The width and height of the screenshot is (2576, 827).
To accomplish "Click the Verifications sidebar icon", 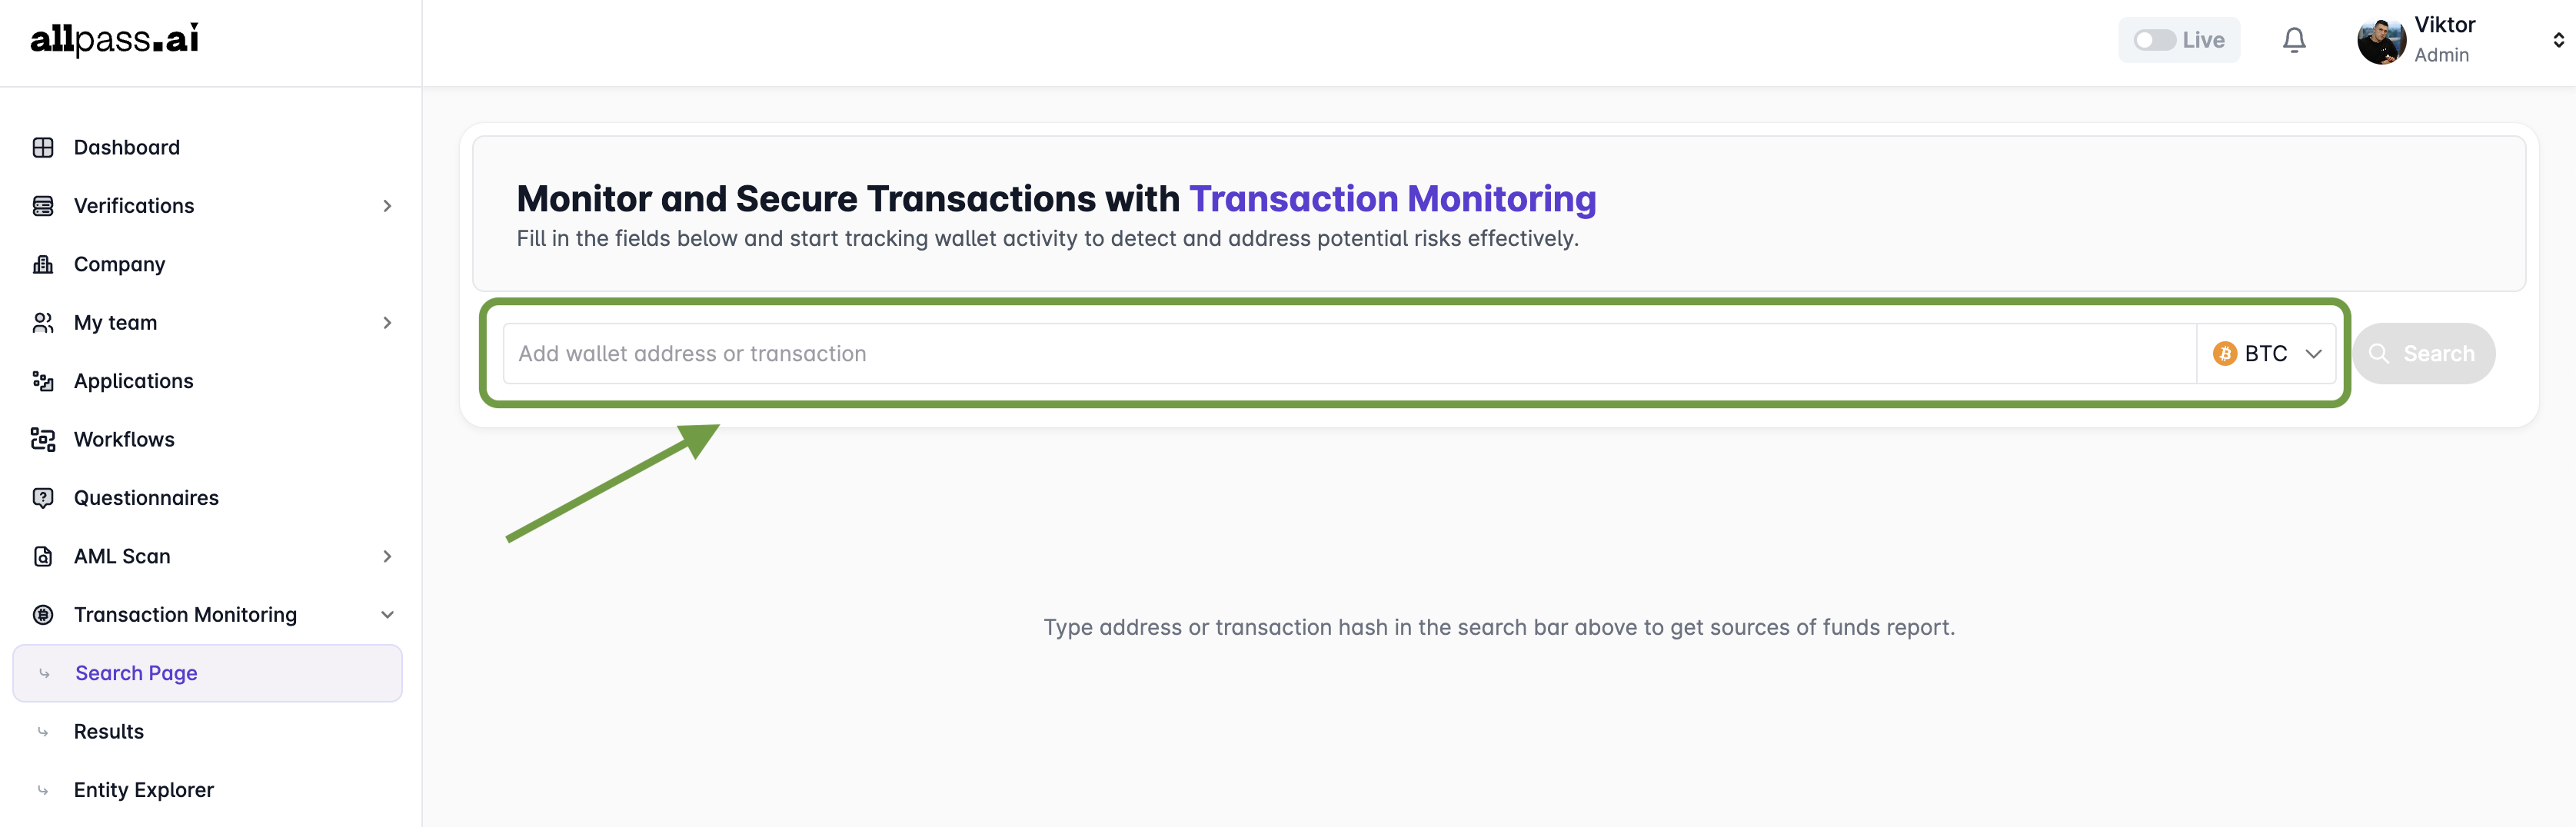I will tap(43, 206).
